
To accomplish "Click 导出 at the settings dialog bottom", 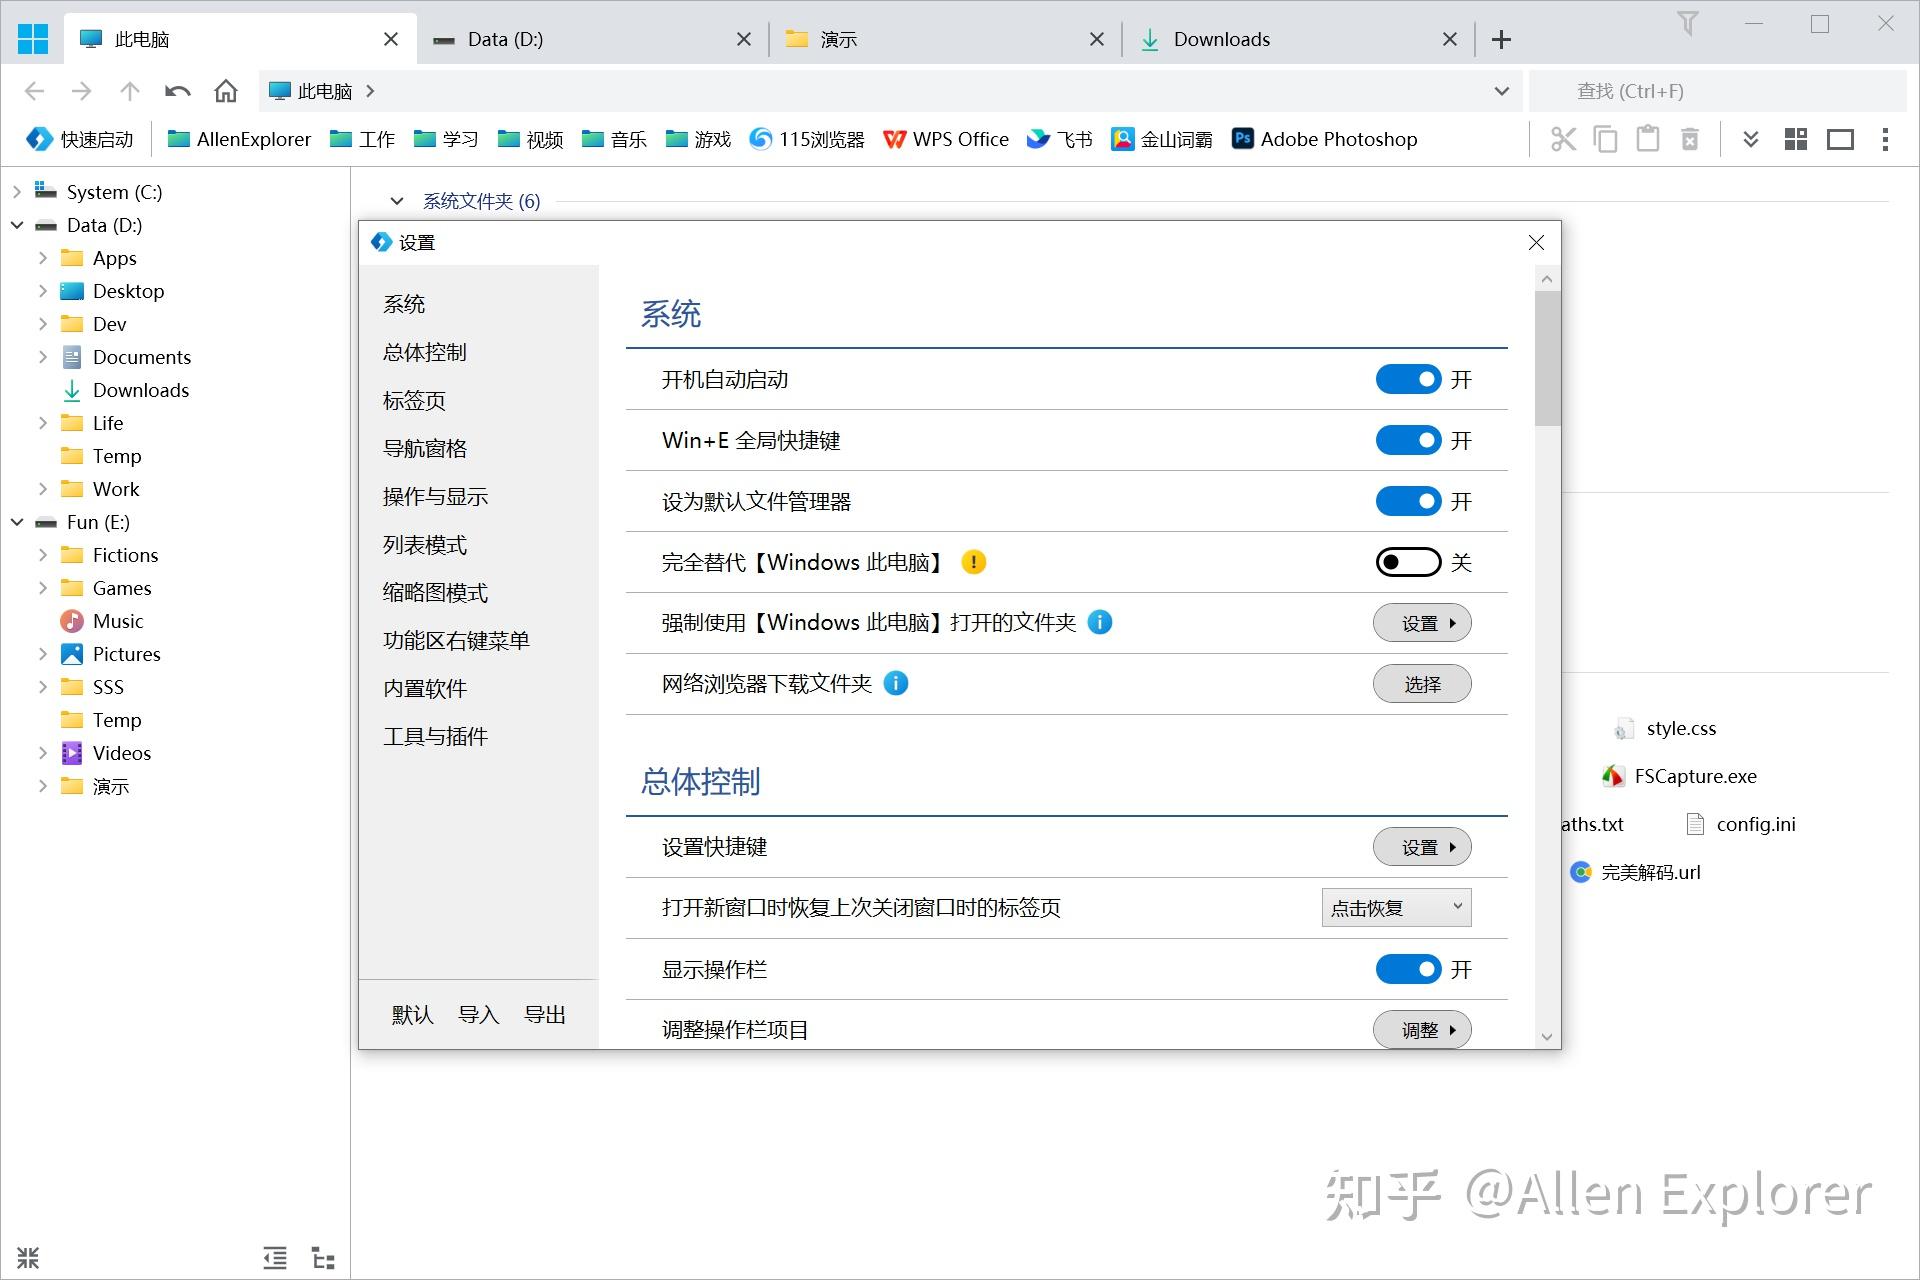I will point(544,1014).
